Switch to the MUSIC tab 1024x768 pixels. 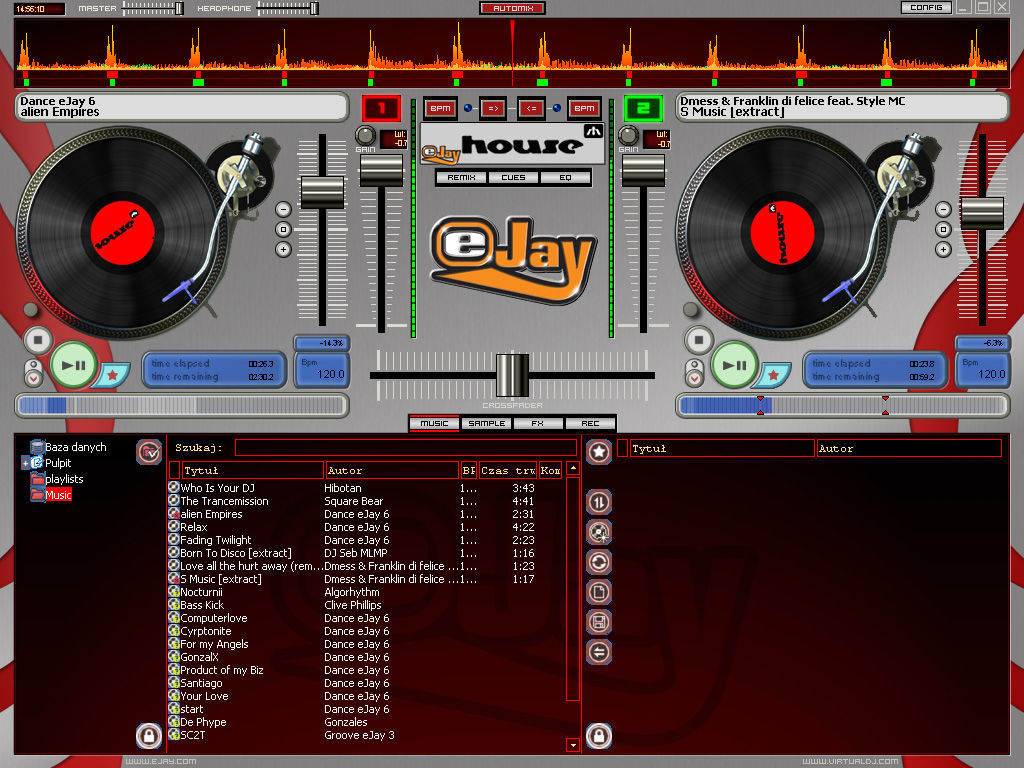[434, 424]
